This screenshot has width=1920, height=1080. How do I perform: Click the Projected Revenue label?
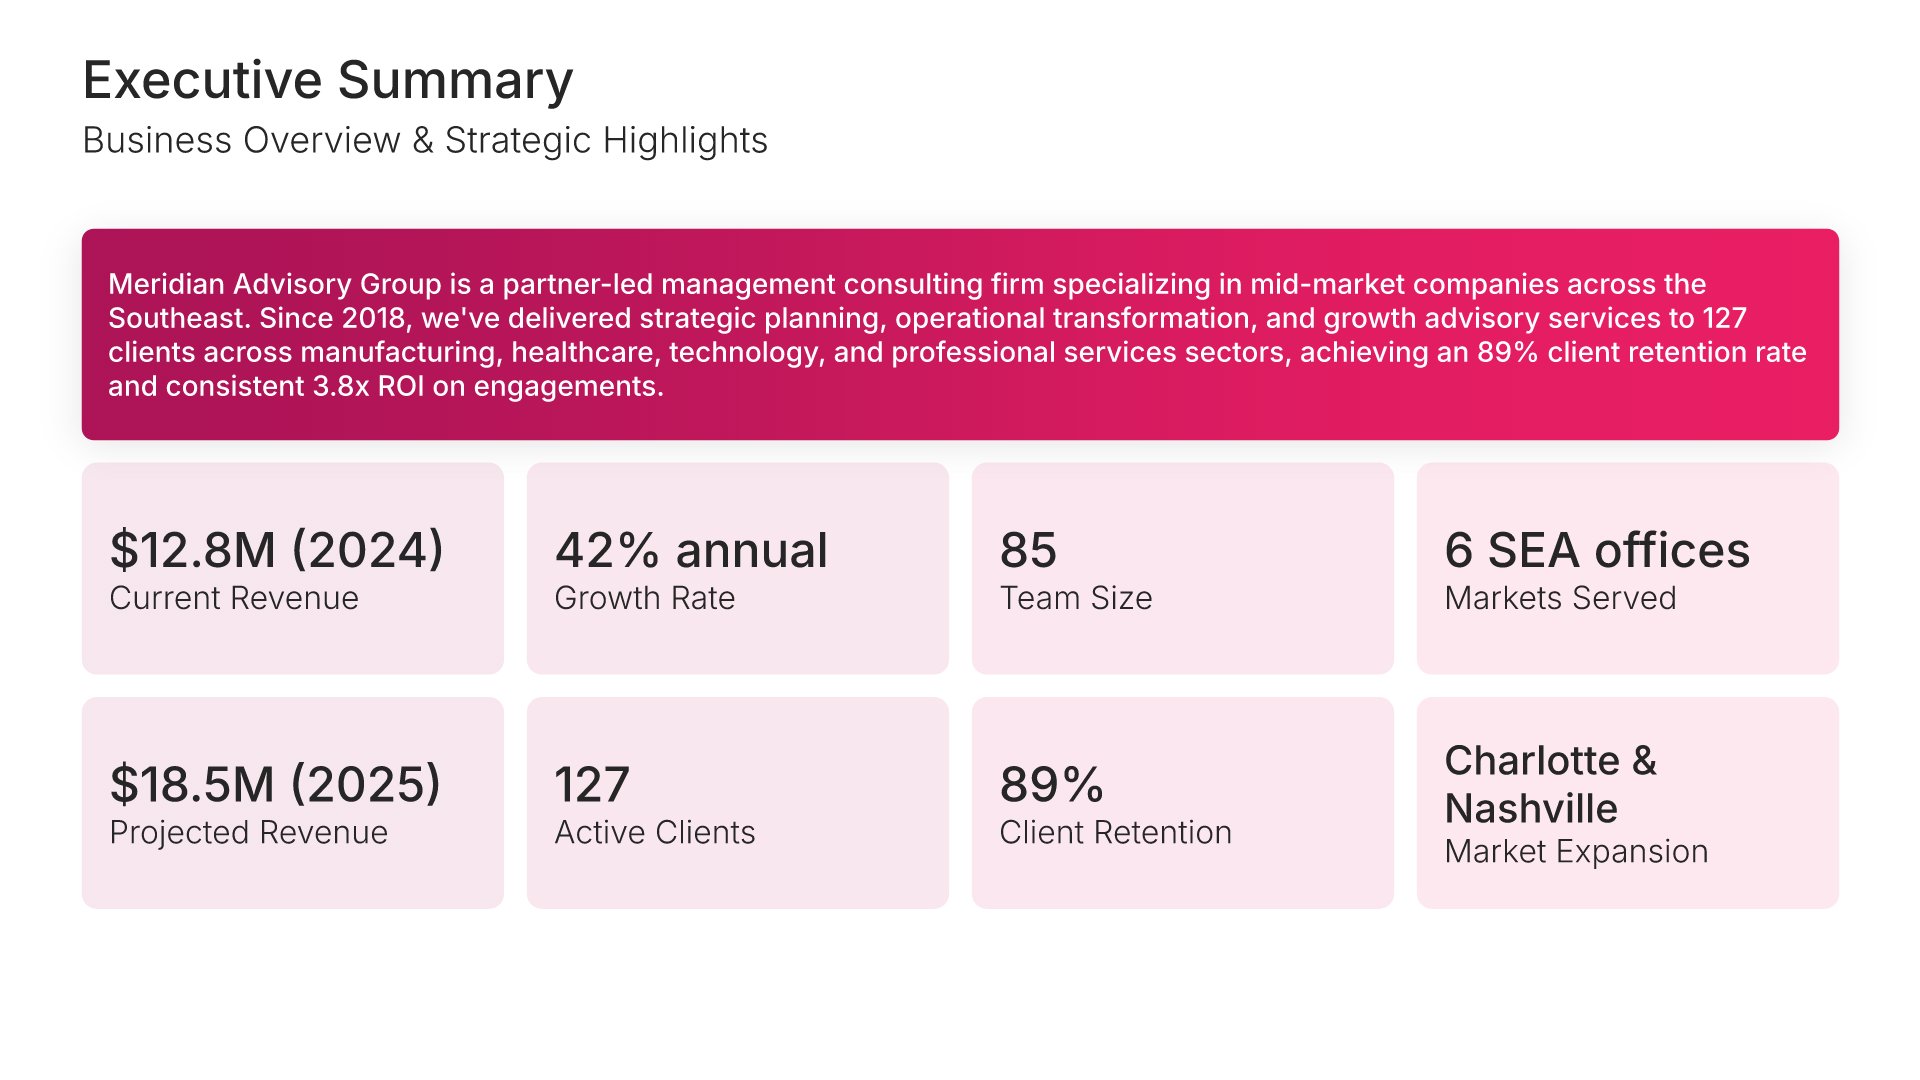[x=248, y=832]
